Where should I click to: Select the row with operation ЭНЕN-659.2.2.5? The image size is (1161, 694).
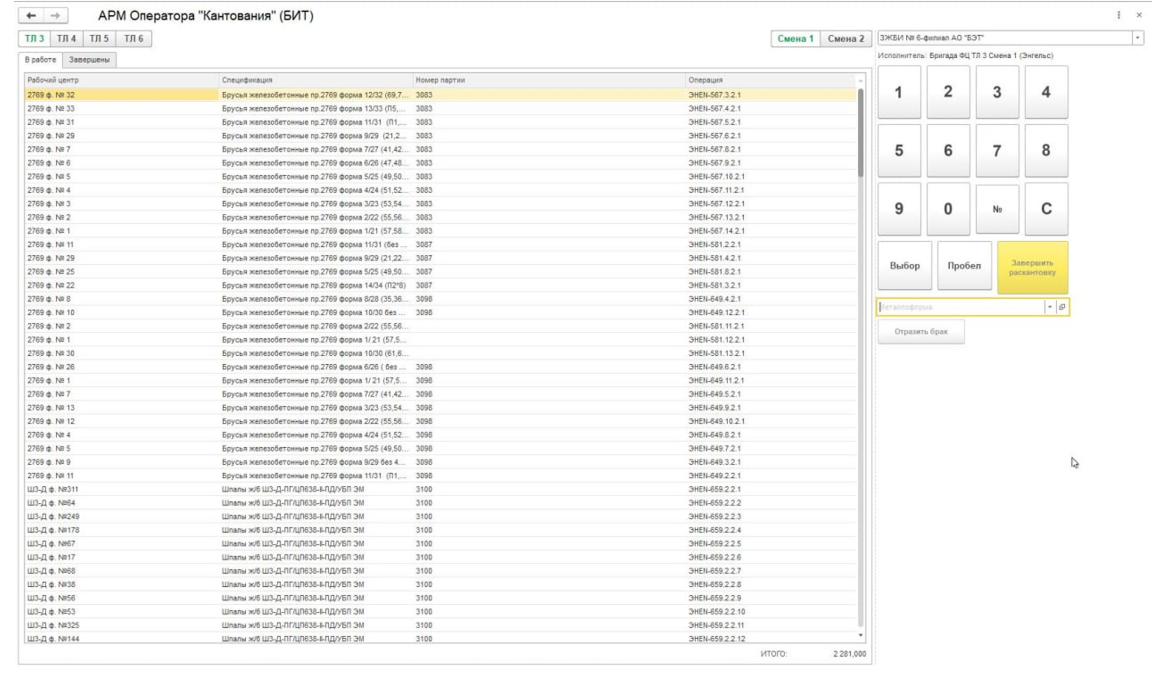[441, 544]
